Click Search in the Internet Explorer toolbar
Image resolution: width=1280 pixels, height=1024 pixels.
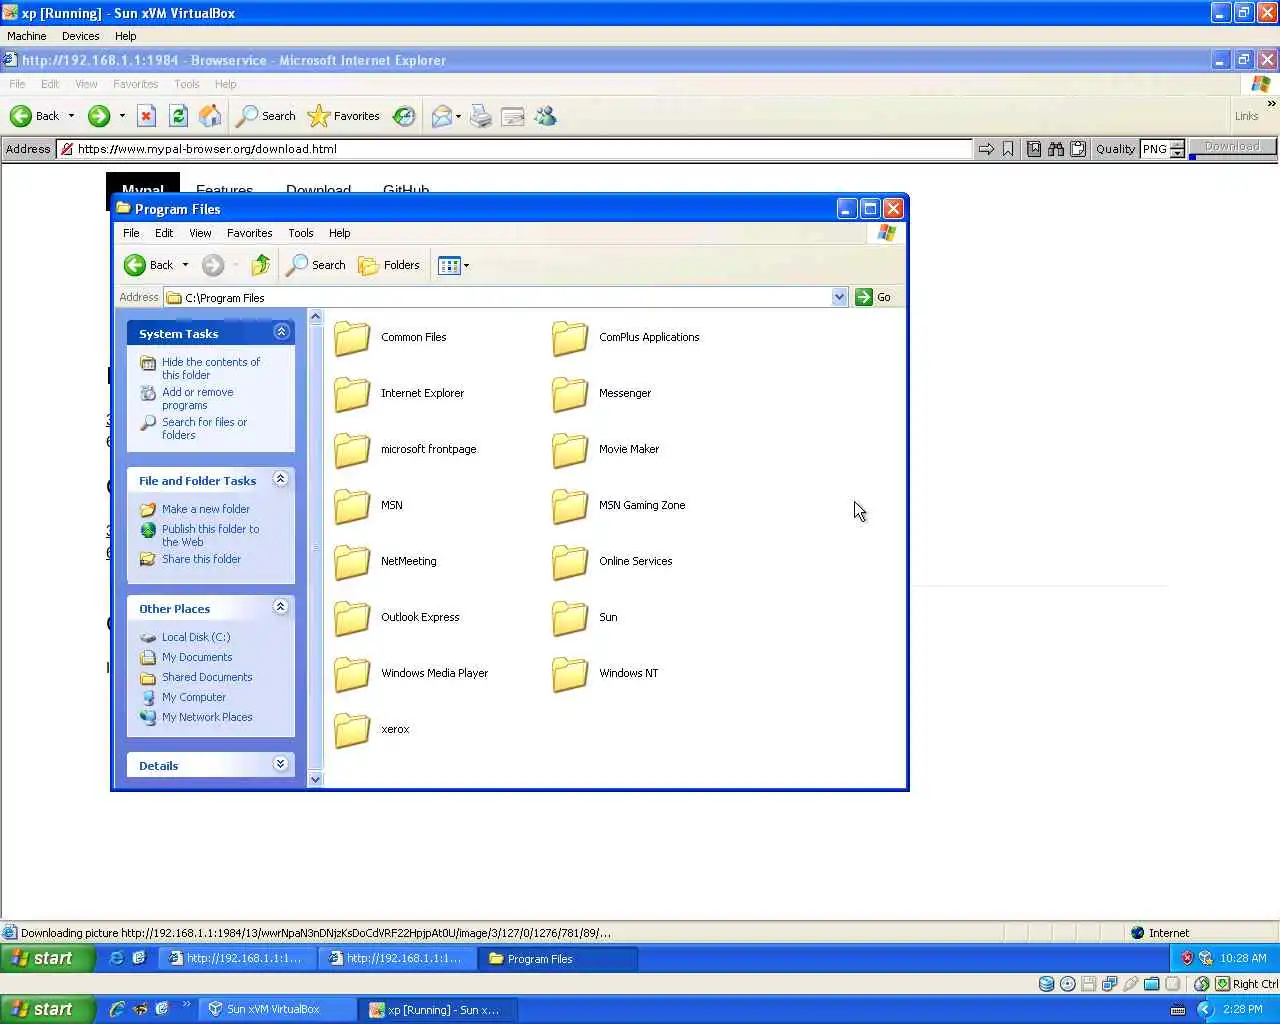[266, 116]
